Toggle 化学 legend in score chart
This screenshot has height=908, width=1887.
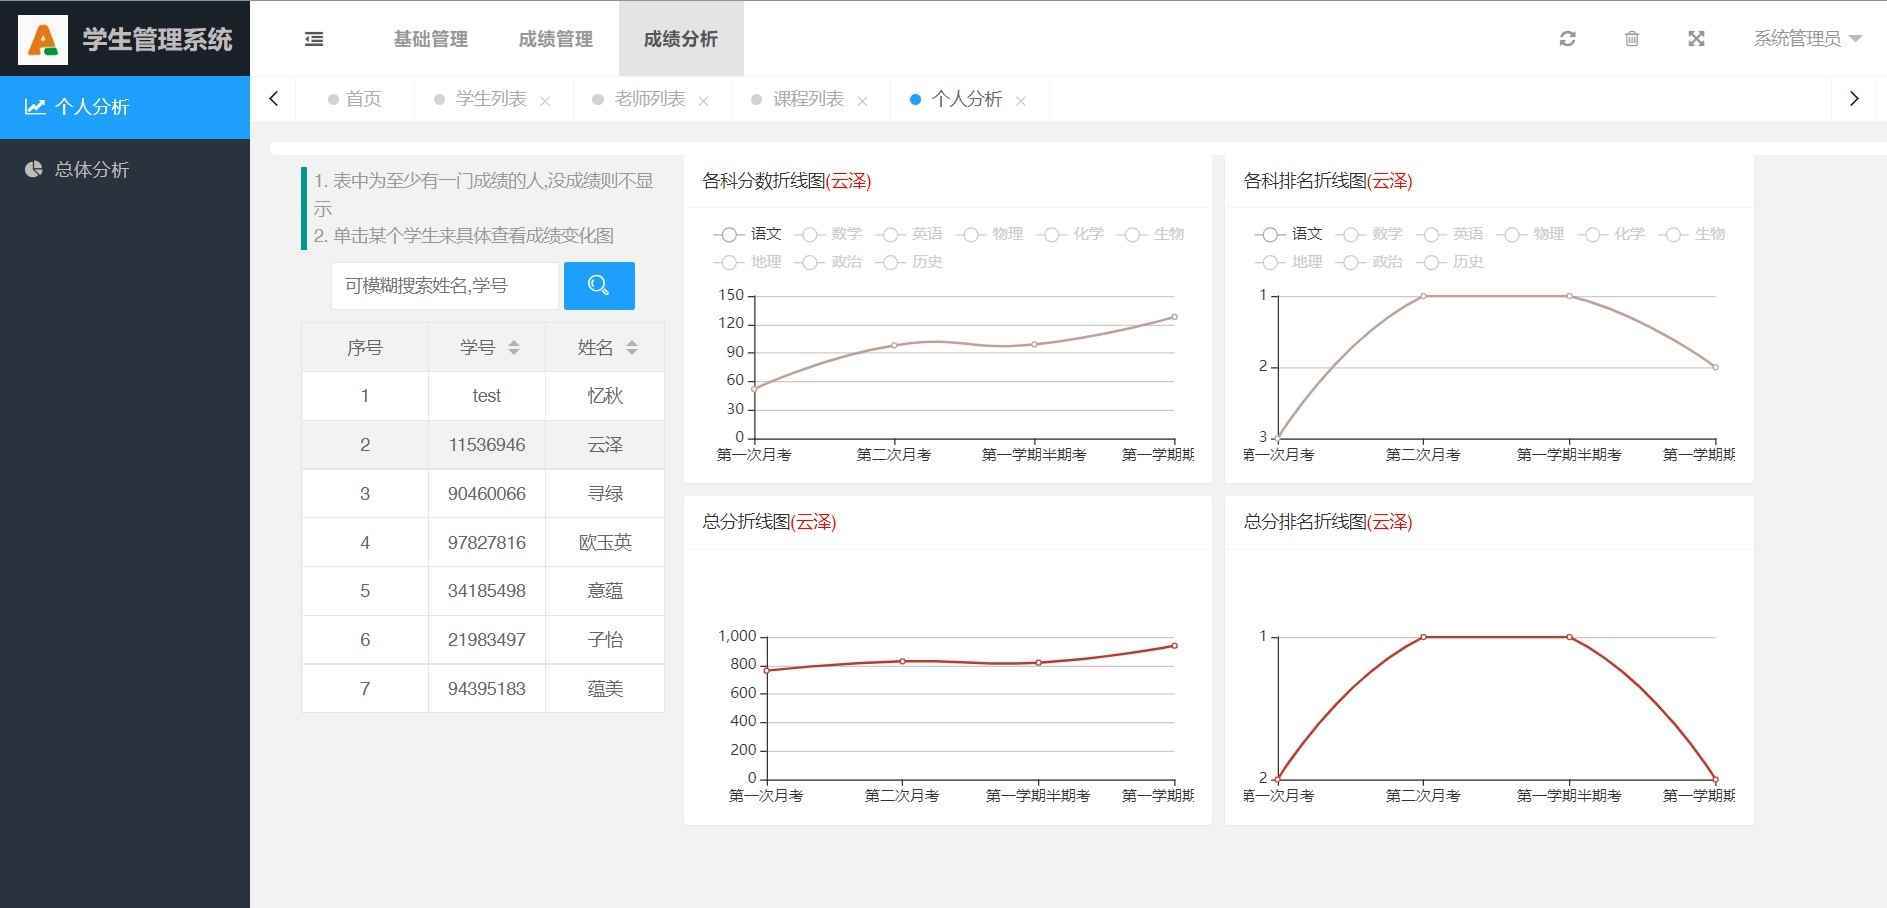tap(1070, 234)
